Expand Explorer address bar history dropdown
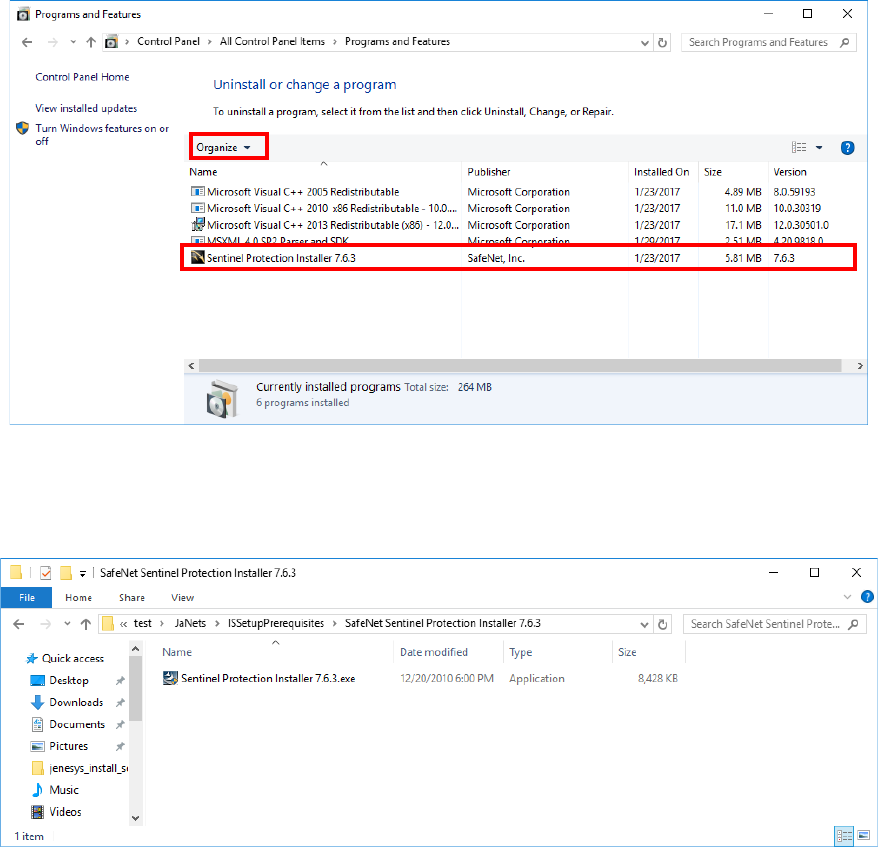This screenshot has width=878, height=847. pos(644,624)
